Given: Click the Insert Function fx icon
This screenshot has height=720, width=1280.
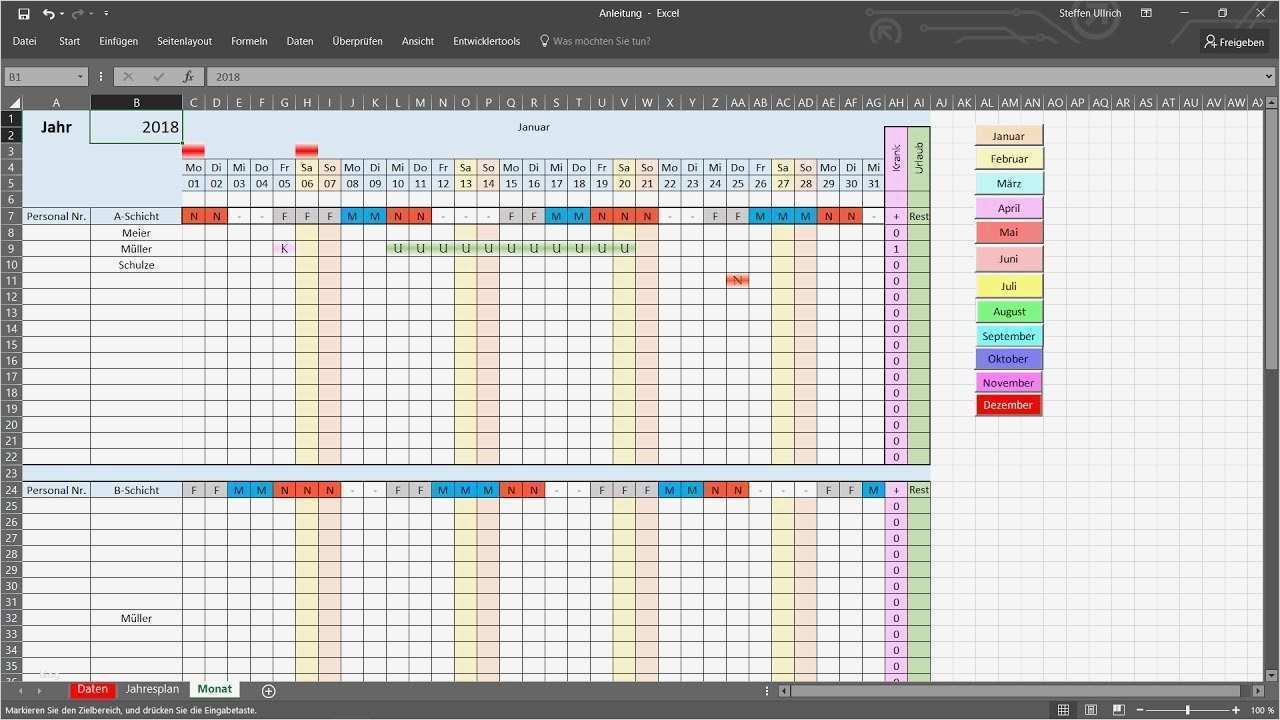Looking at the screenshot, I should coord(188,77).
